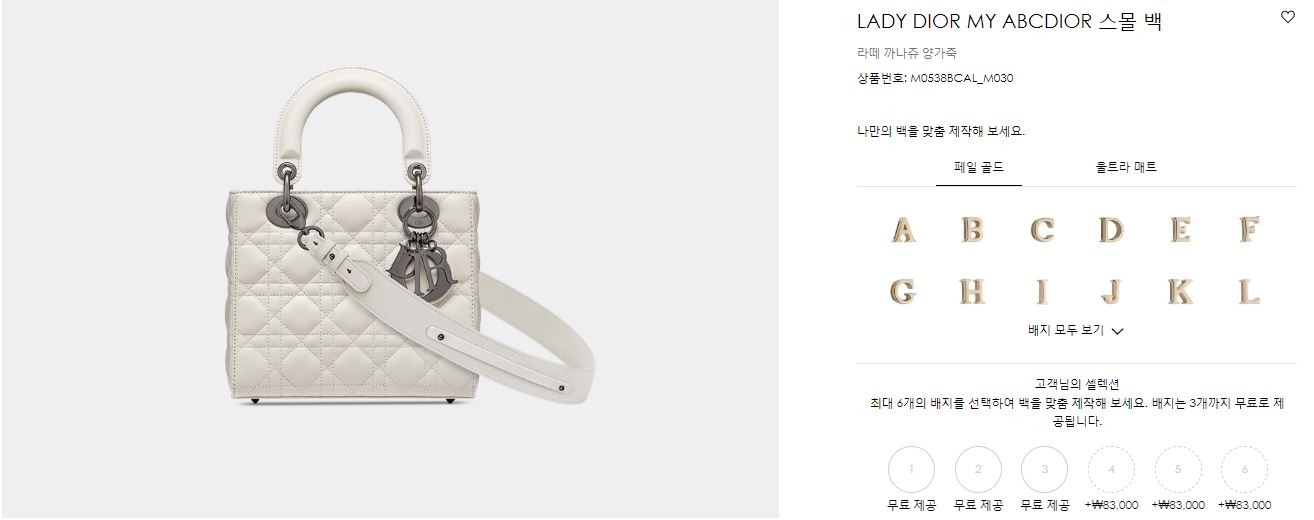
Task: Pick the gold letter D badge
Action: point(1111,230)
